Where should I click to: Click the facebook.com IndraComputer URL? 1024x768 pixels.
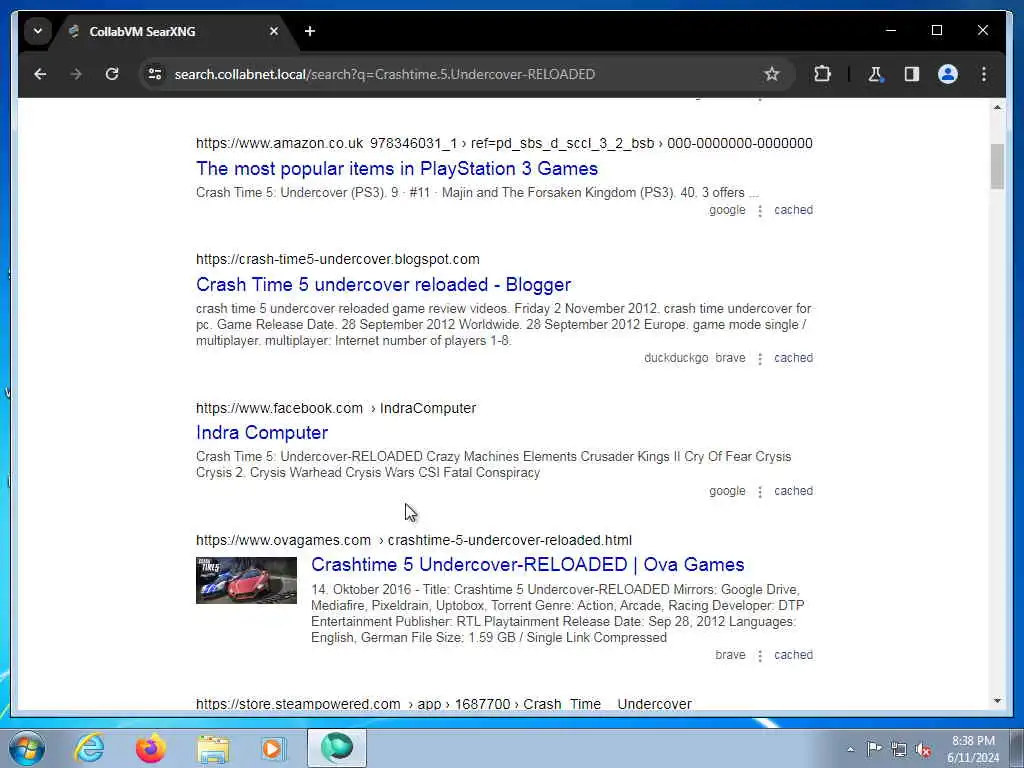(336, 408)
